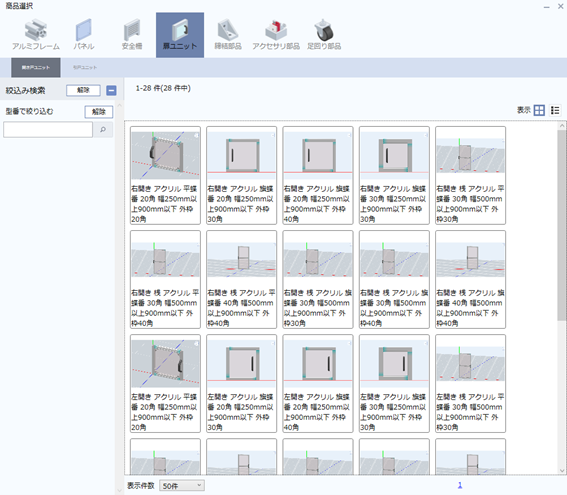Switch to the 開き戸ユニット sub-tab

click(x=36, y=68)
